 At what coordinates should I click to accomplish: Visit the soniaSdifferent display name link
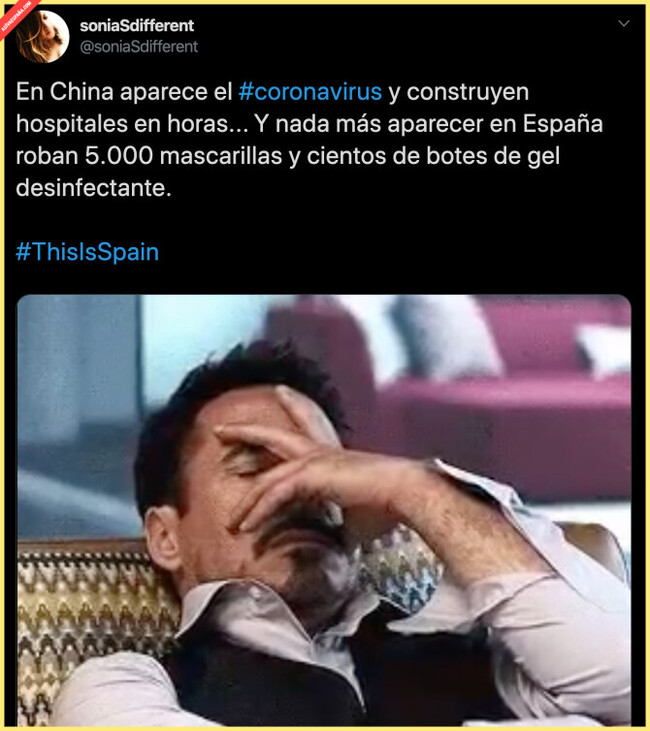click(x=137, y=26)
